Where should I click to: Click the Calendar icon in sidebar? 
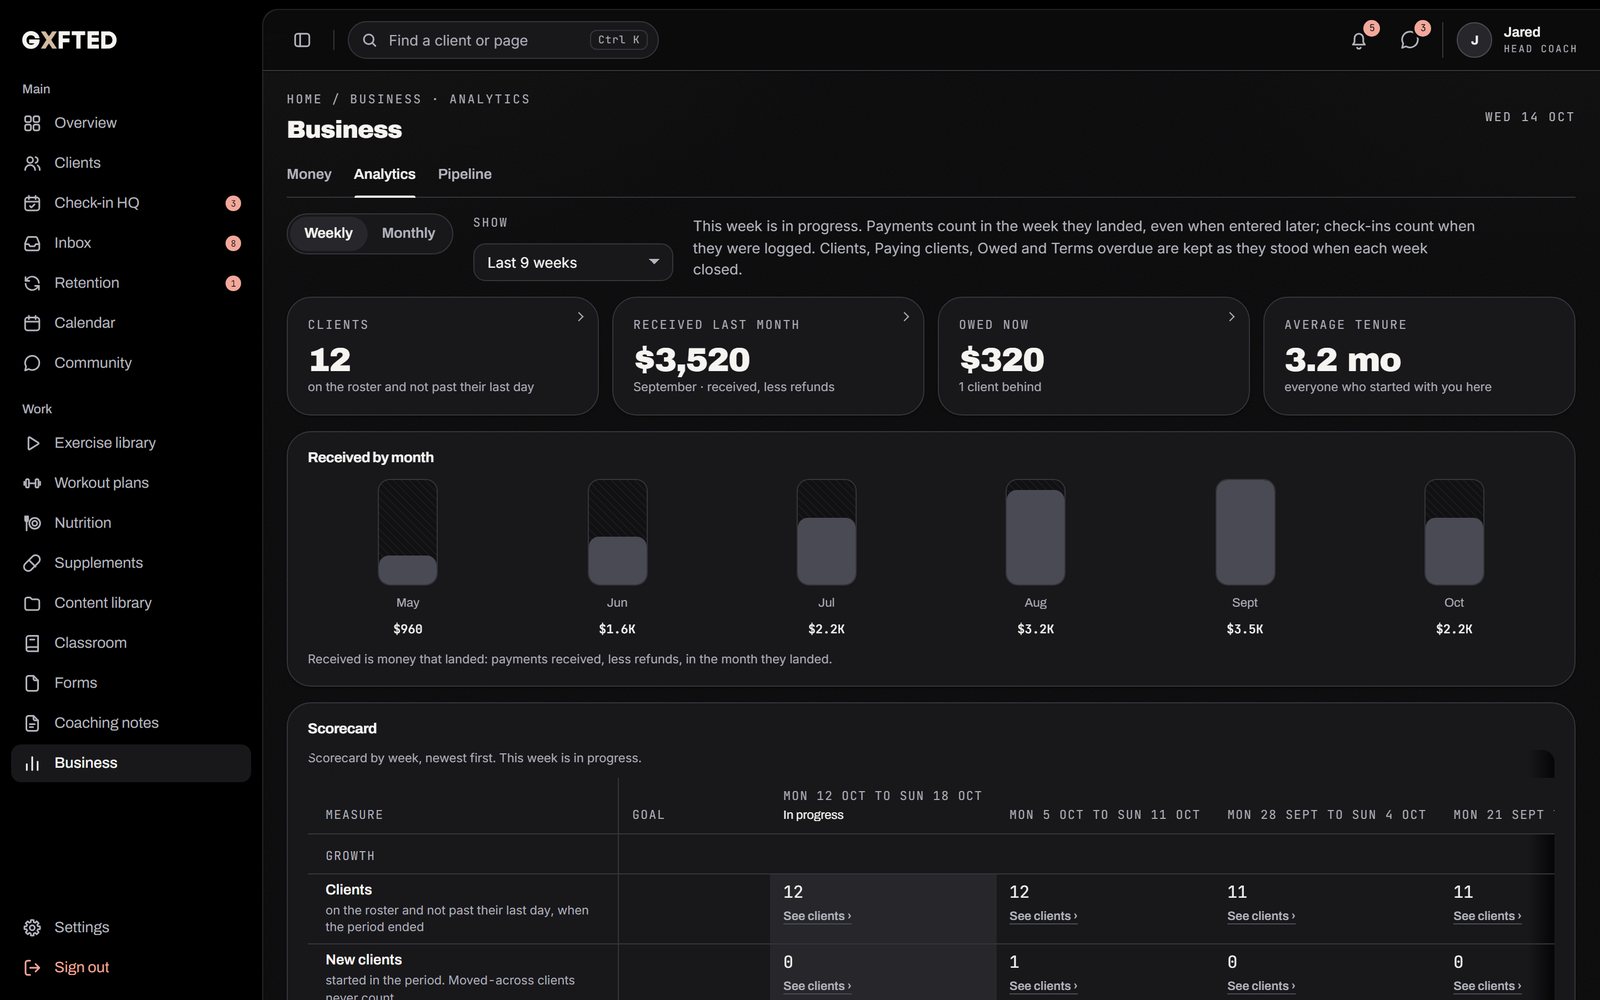[32, 323]
